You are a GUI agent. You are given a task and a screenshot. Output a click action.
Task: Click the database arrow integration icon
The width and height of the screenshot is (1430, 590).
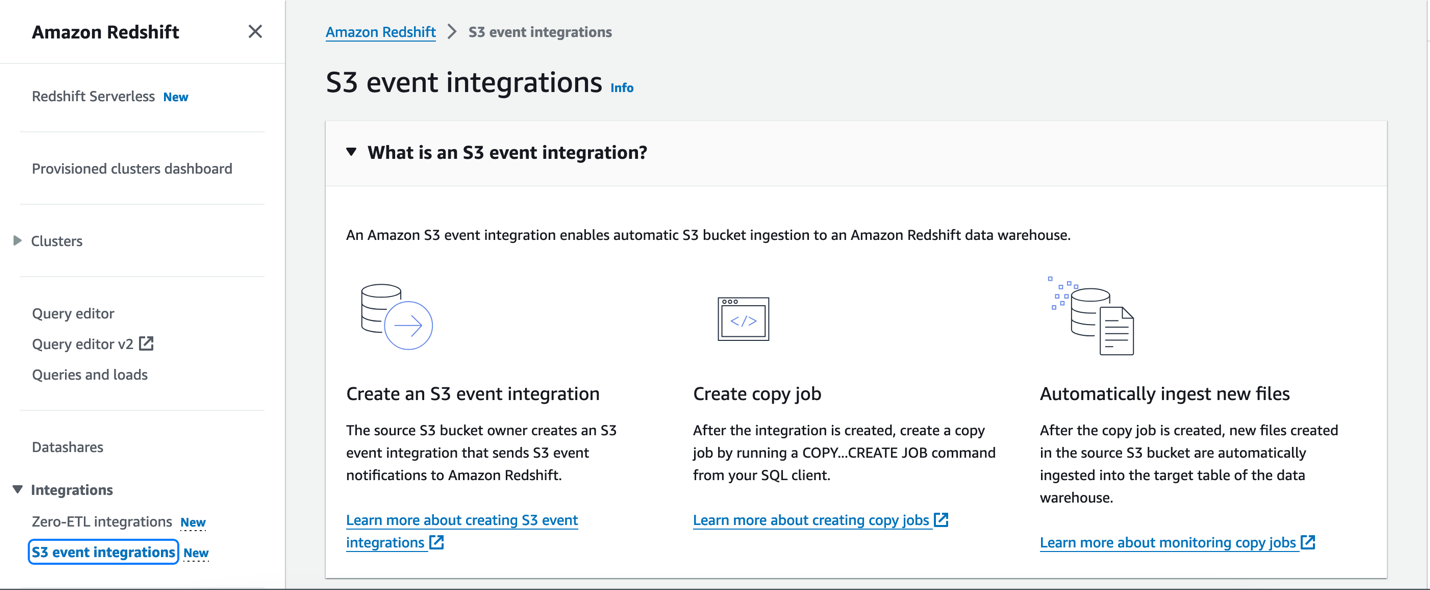397,317
